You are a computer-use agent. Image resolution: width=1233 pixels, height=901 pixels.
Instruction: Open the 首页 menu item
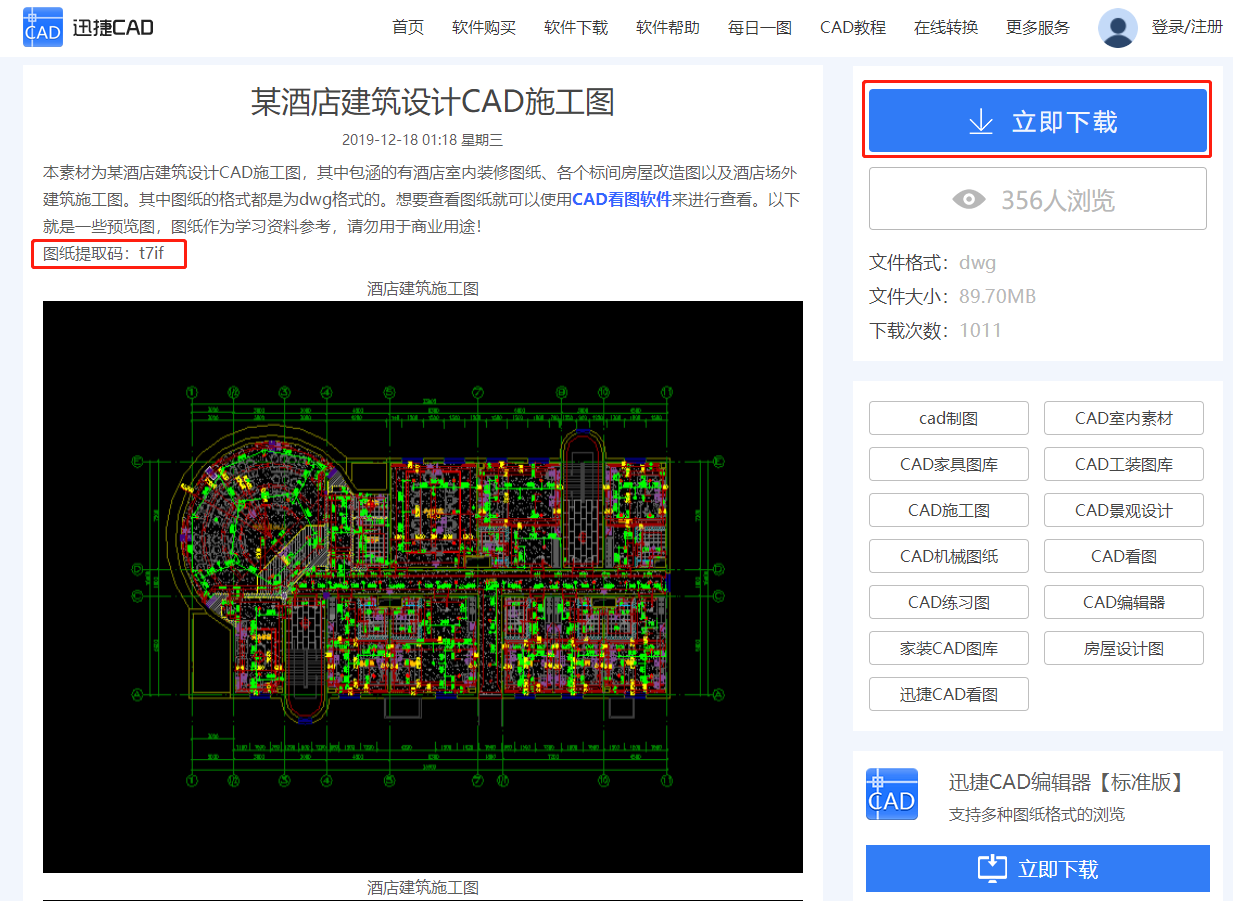(x=408, y=28)
